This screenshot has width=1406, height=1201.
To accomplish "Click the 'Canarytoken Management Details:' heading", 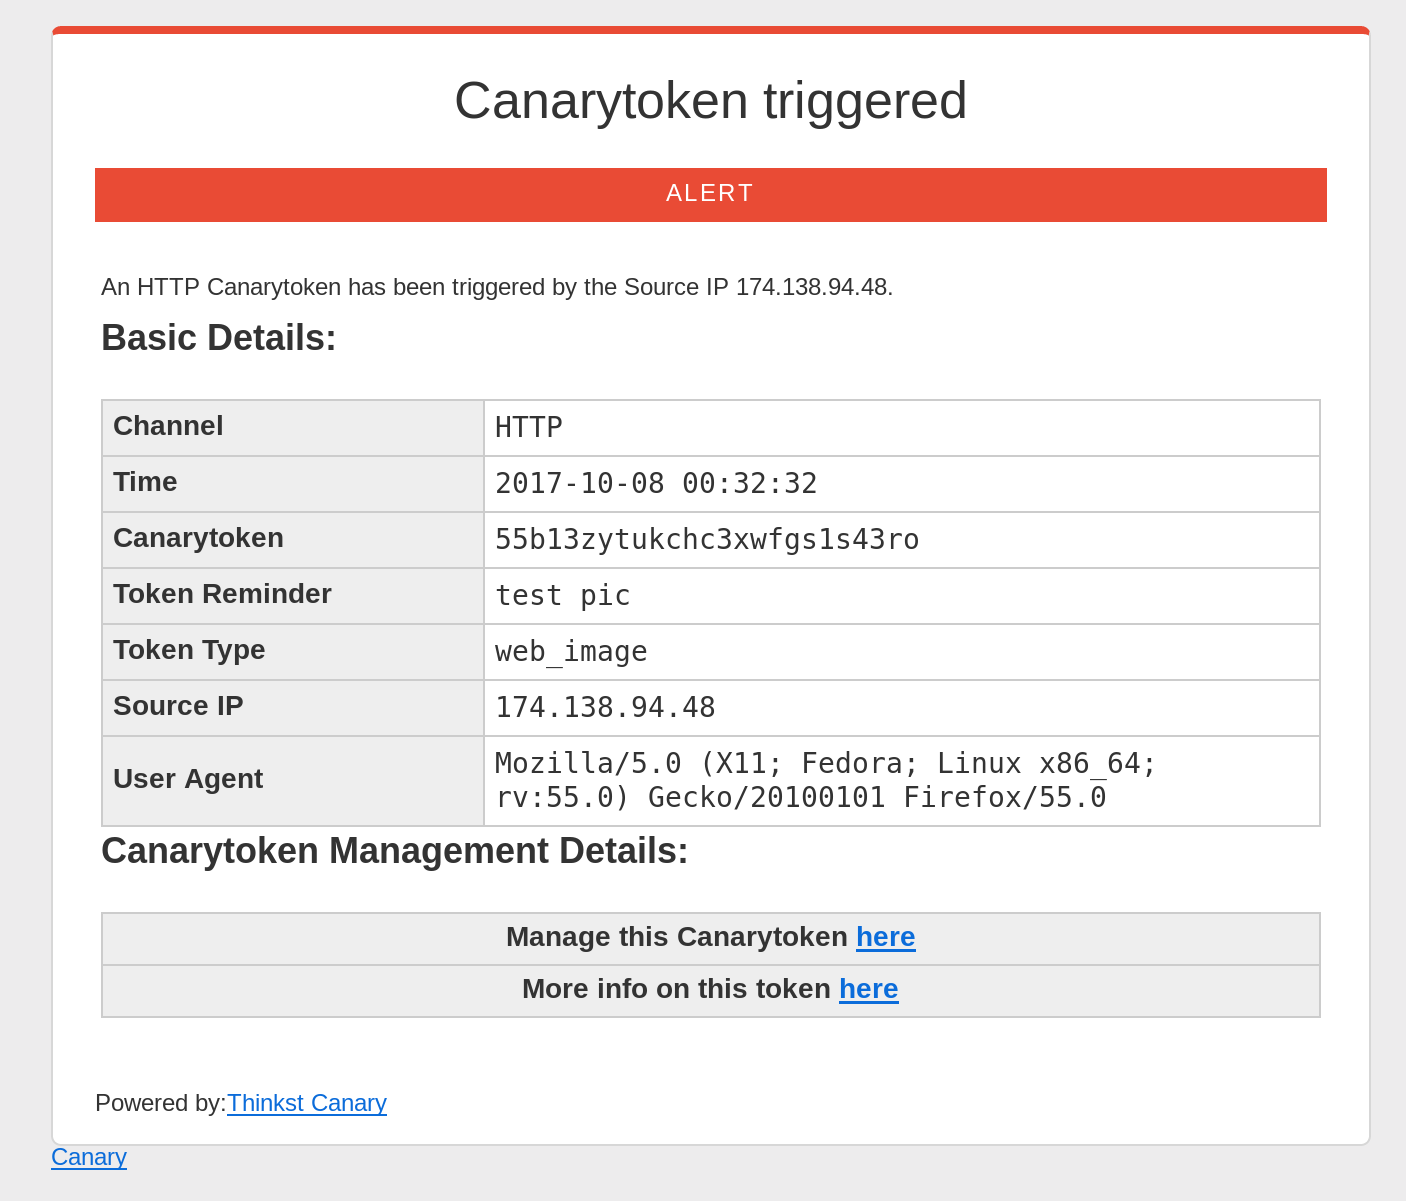I will click(395, 851).
